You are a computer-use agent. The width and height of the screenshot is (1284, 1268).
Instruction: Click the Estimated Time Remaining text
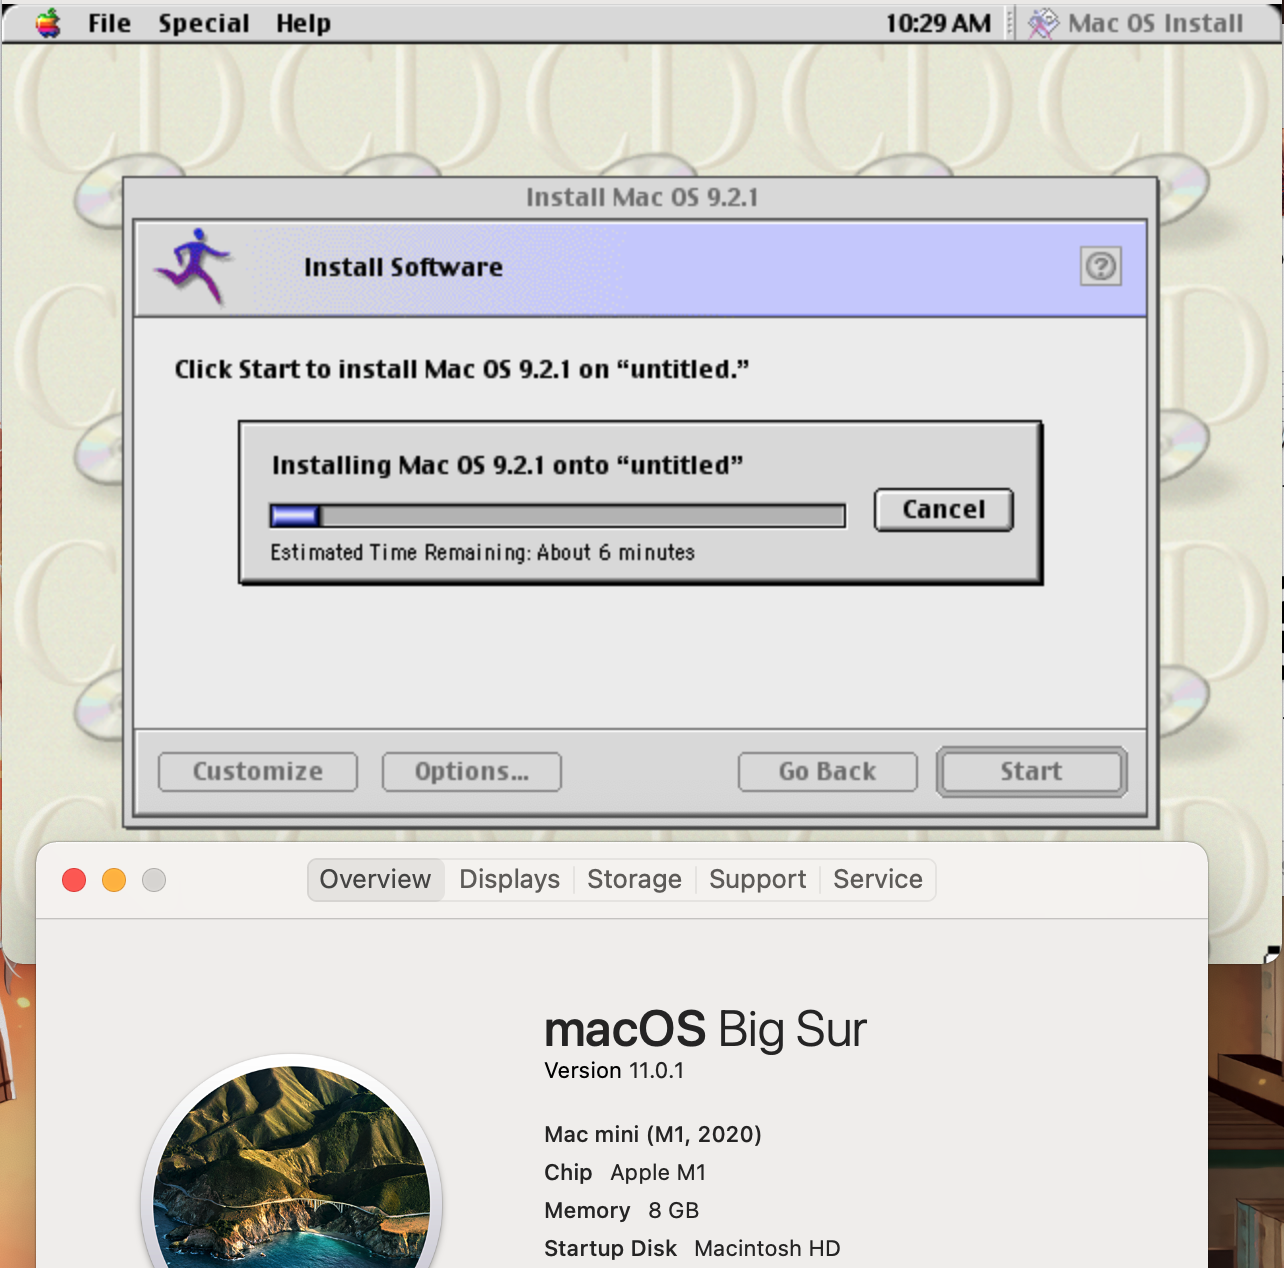pyautogui.click(x=482, y=552)
